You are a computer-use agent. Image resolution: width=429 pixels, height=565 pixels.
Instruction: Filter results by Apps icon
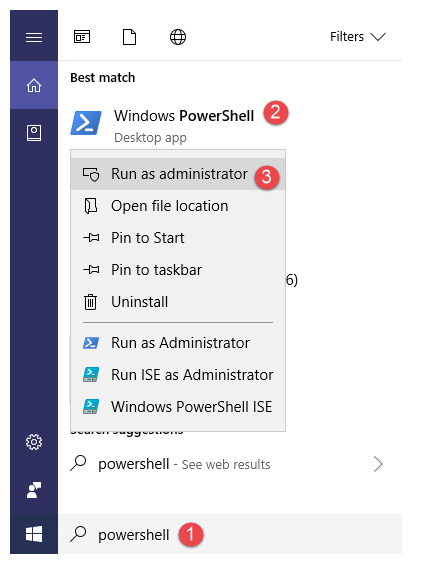(82, 37)
